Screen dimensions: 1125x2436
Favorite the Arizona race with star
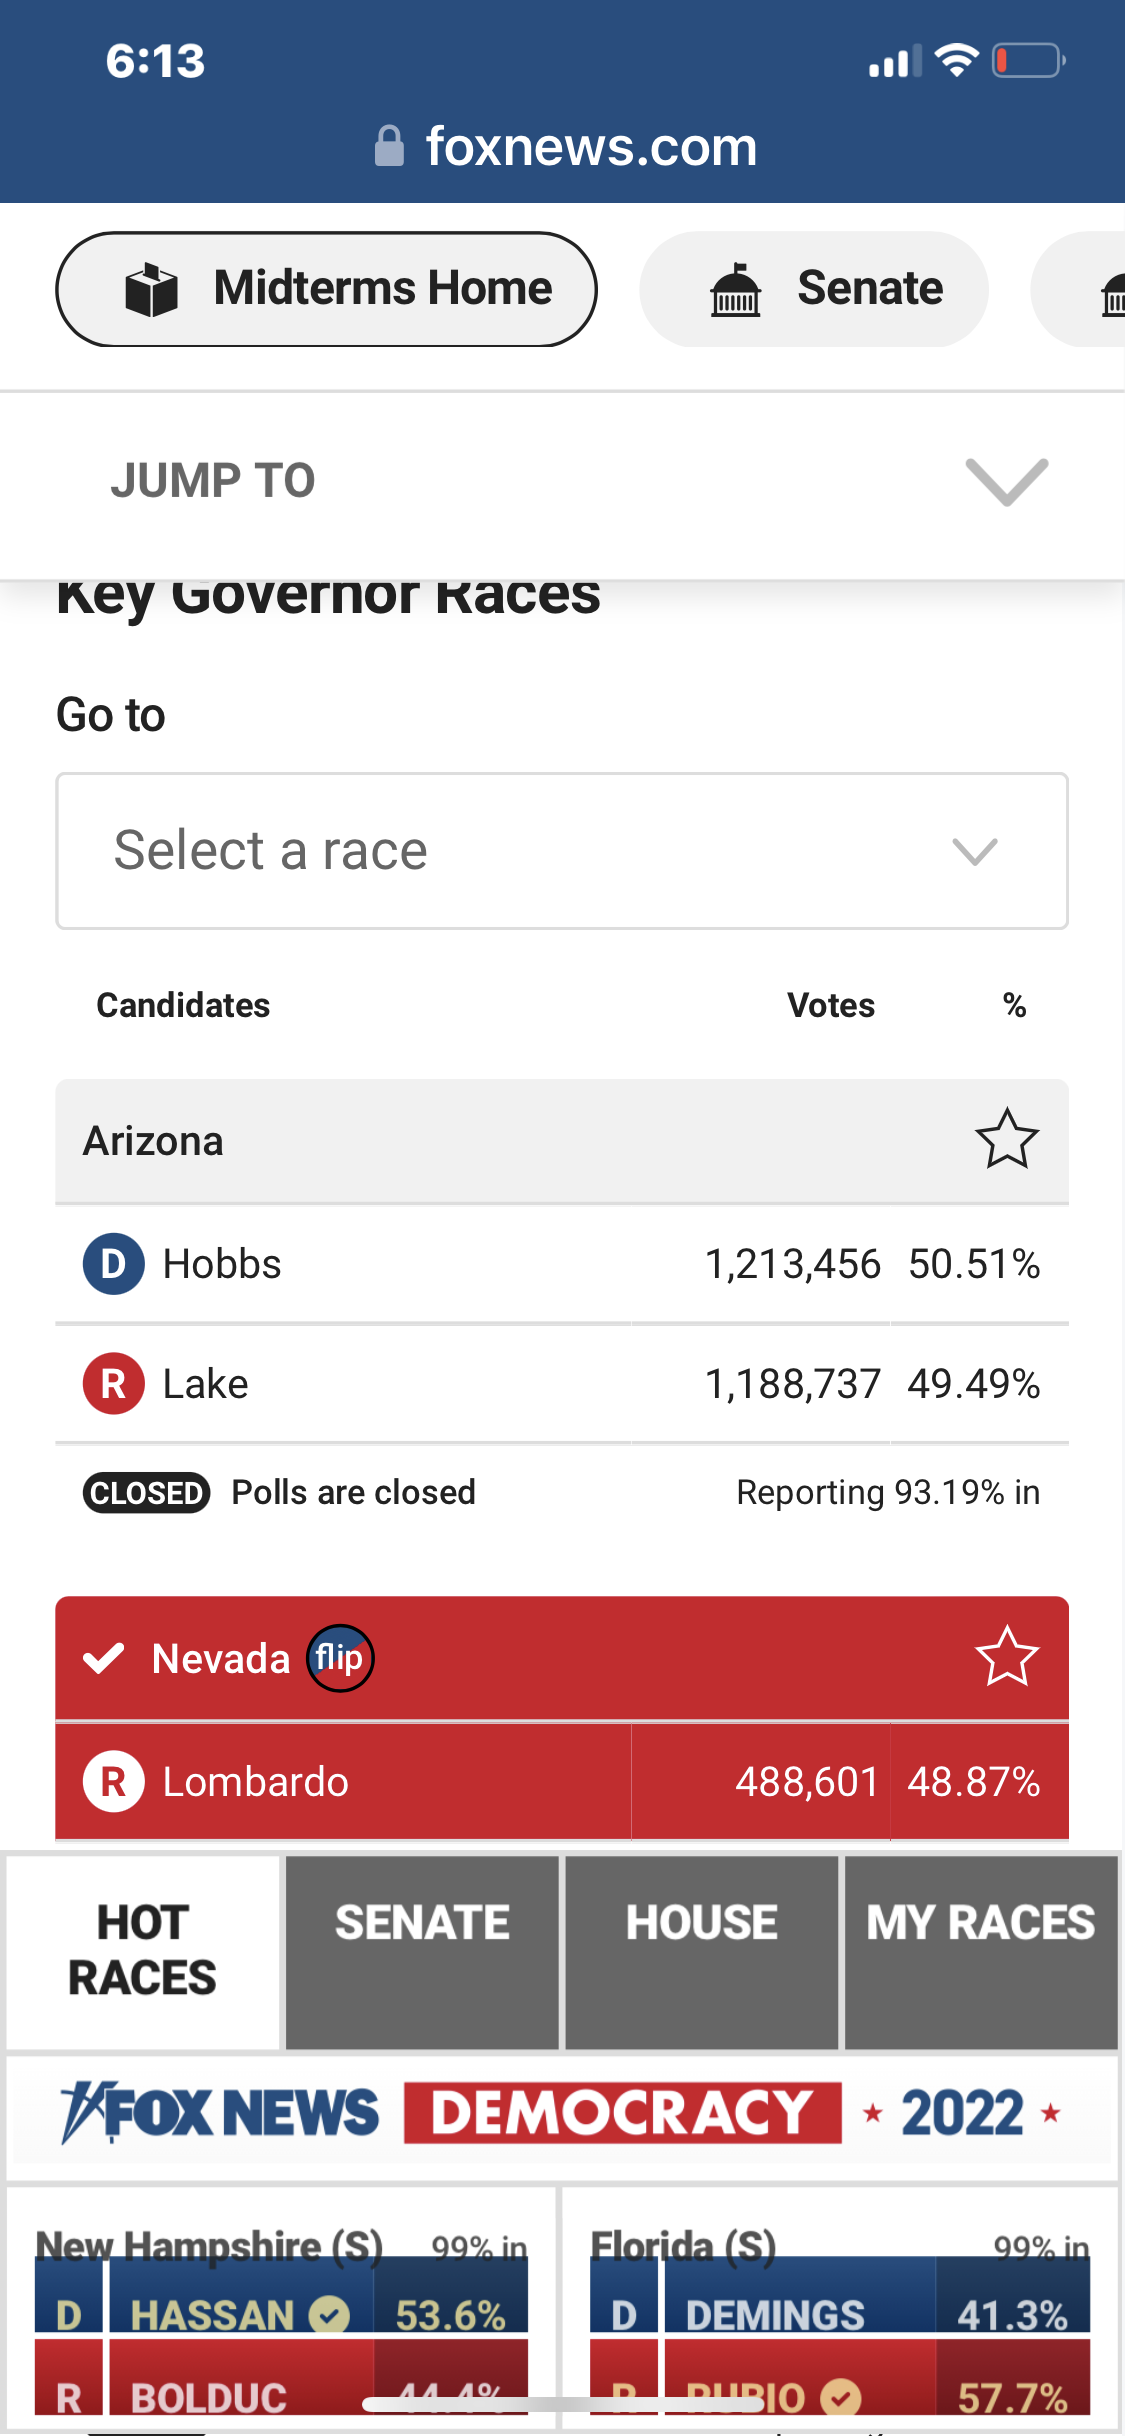click(1006, 1140)
